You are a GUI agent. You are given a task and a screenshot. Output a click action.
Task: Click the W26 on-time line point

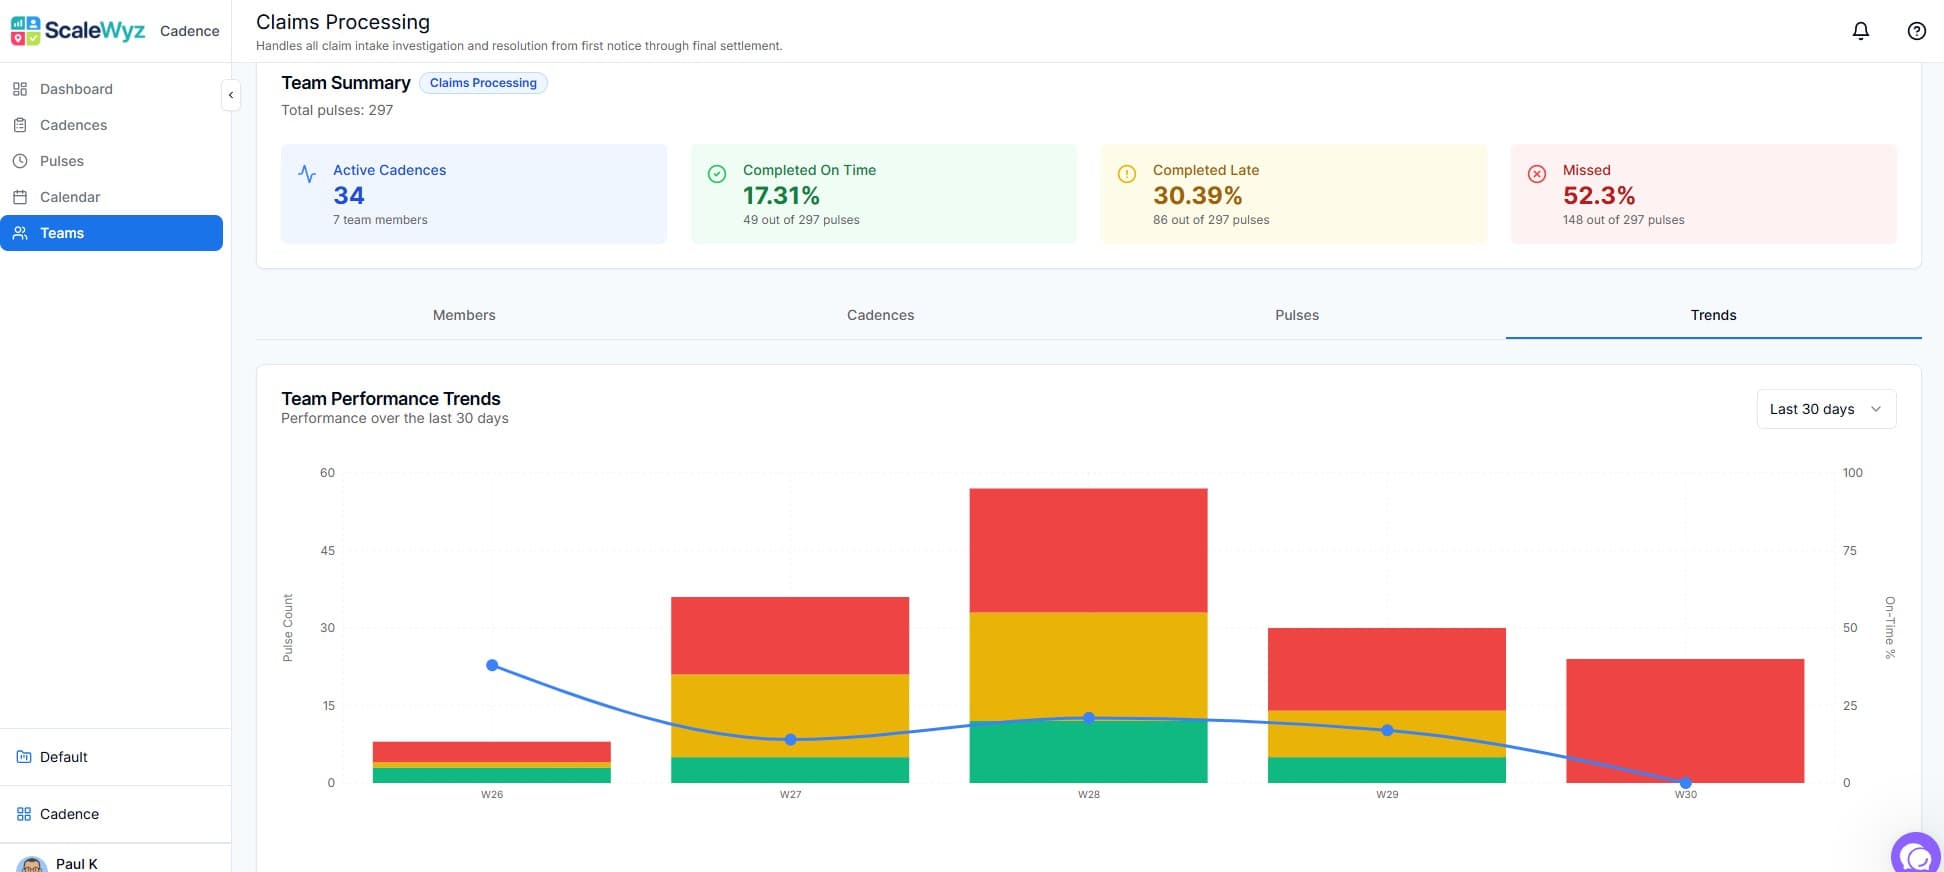(492, 665)
